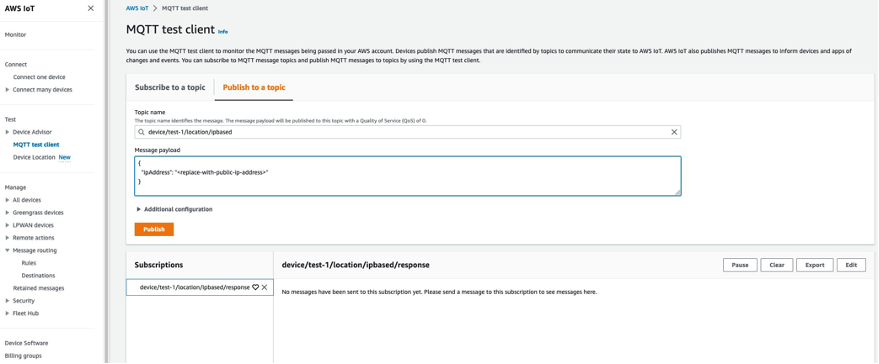Expand Connect many devices arrow
The image size is (879, 364).
click(x=7, y=90)
